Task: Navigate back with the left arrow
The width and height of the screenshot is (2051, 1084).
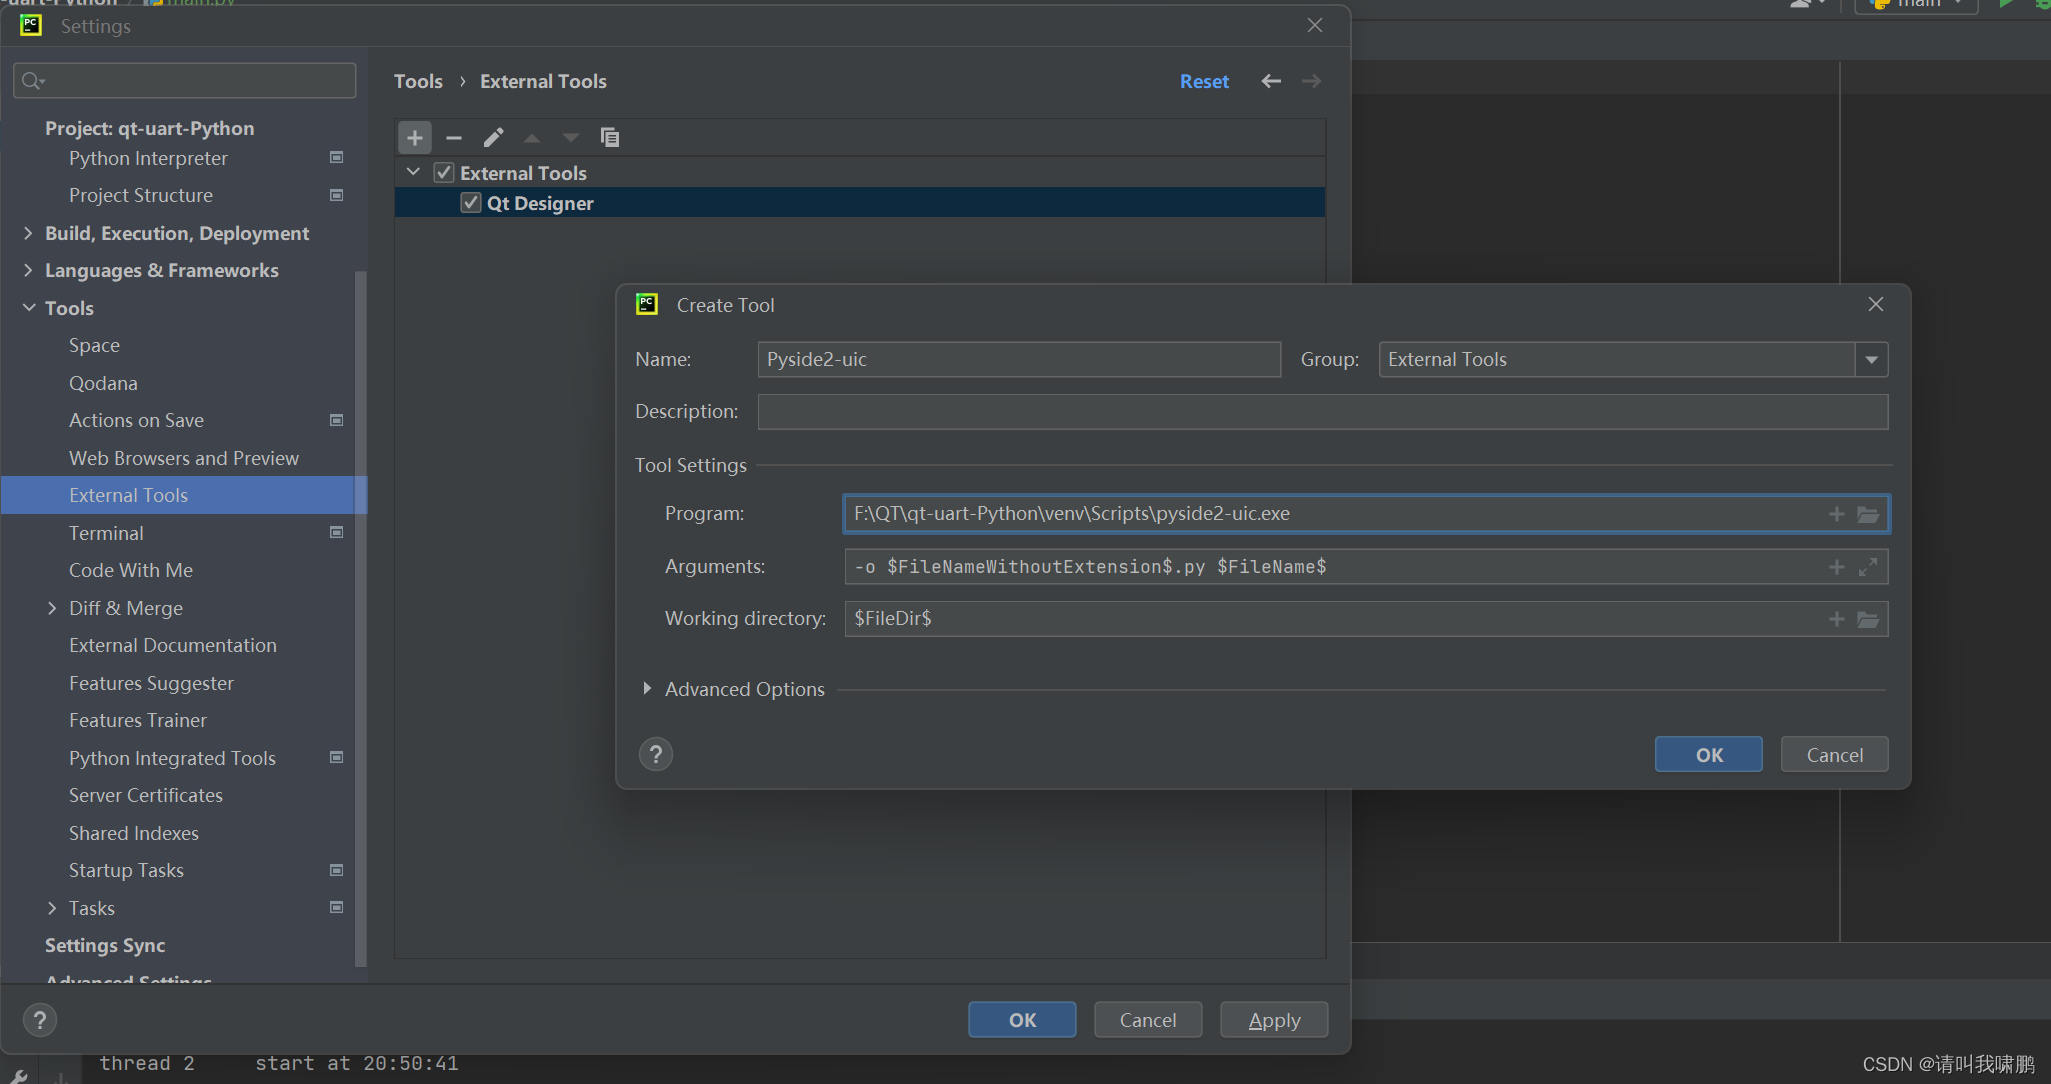Action: coord(1271,81)
